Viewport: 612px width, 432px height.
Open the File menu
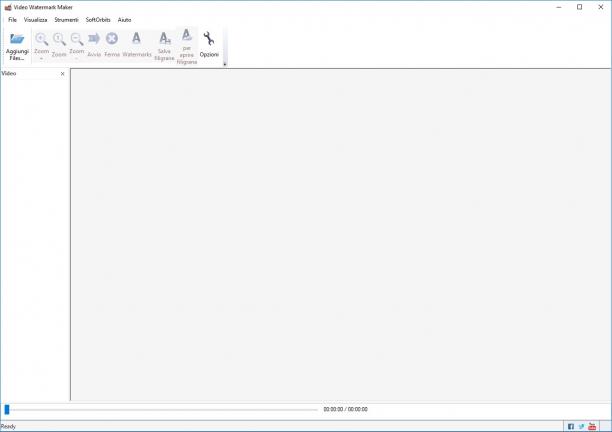tap(12, 20)
